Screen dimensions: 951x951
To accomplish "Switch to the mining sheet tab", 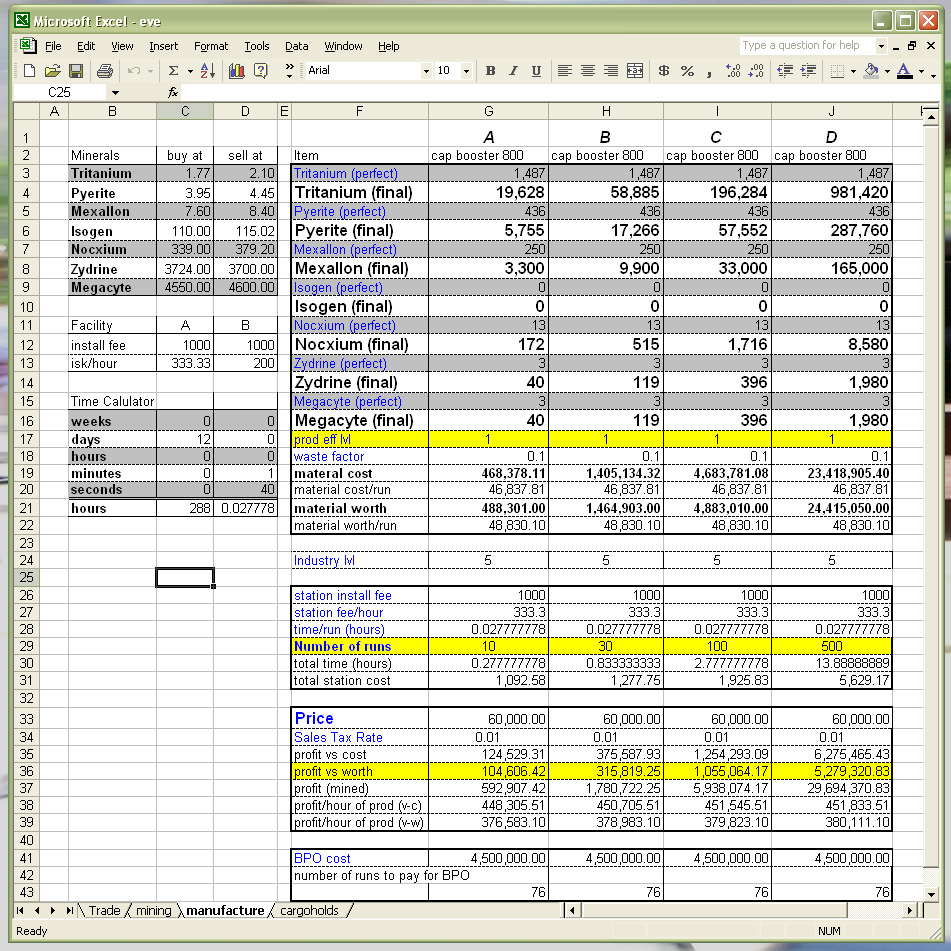I will tap(153, 910).
